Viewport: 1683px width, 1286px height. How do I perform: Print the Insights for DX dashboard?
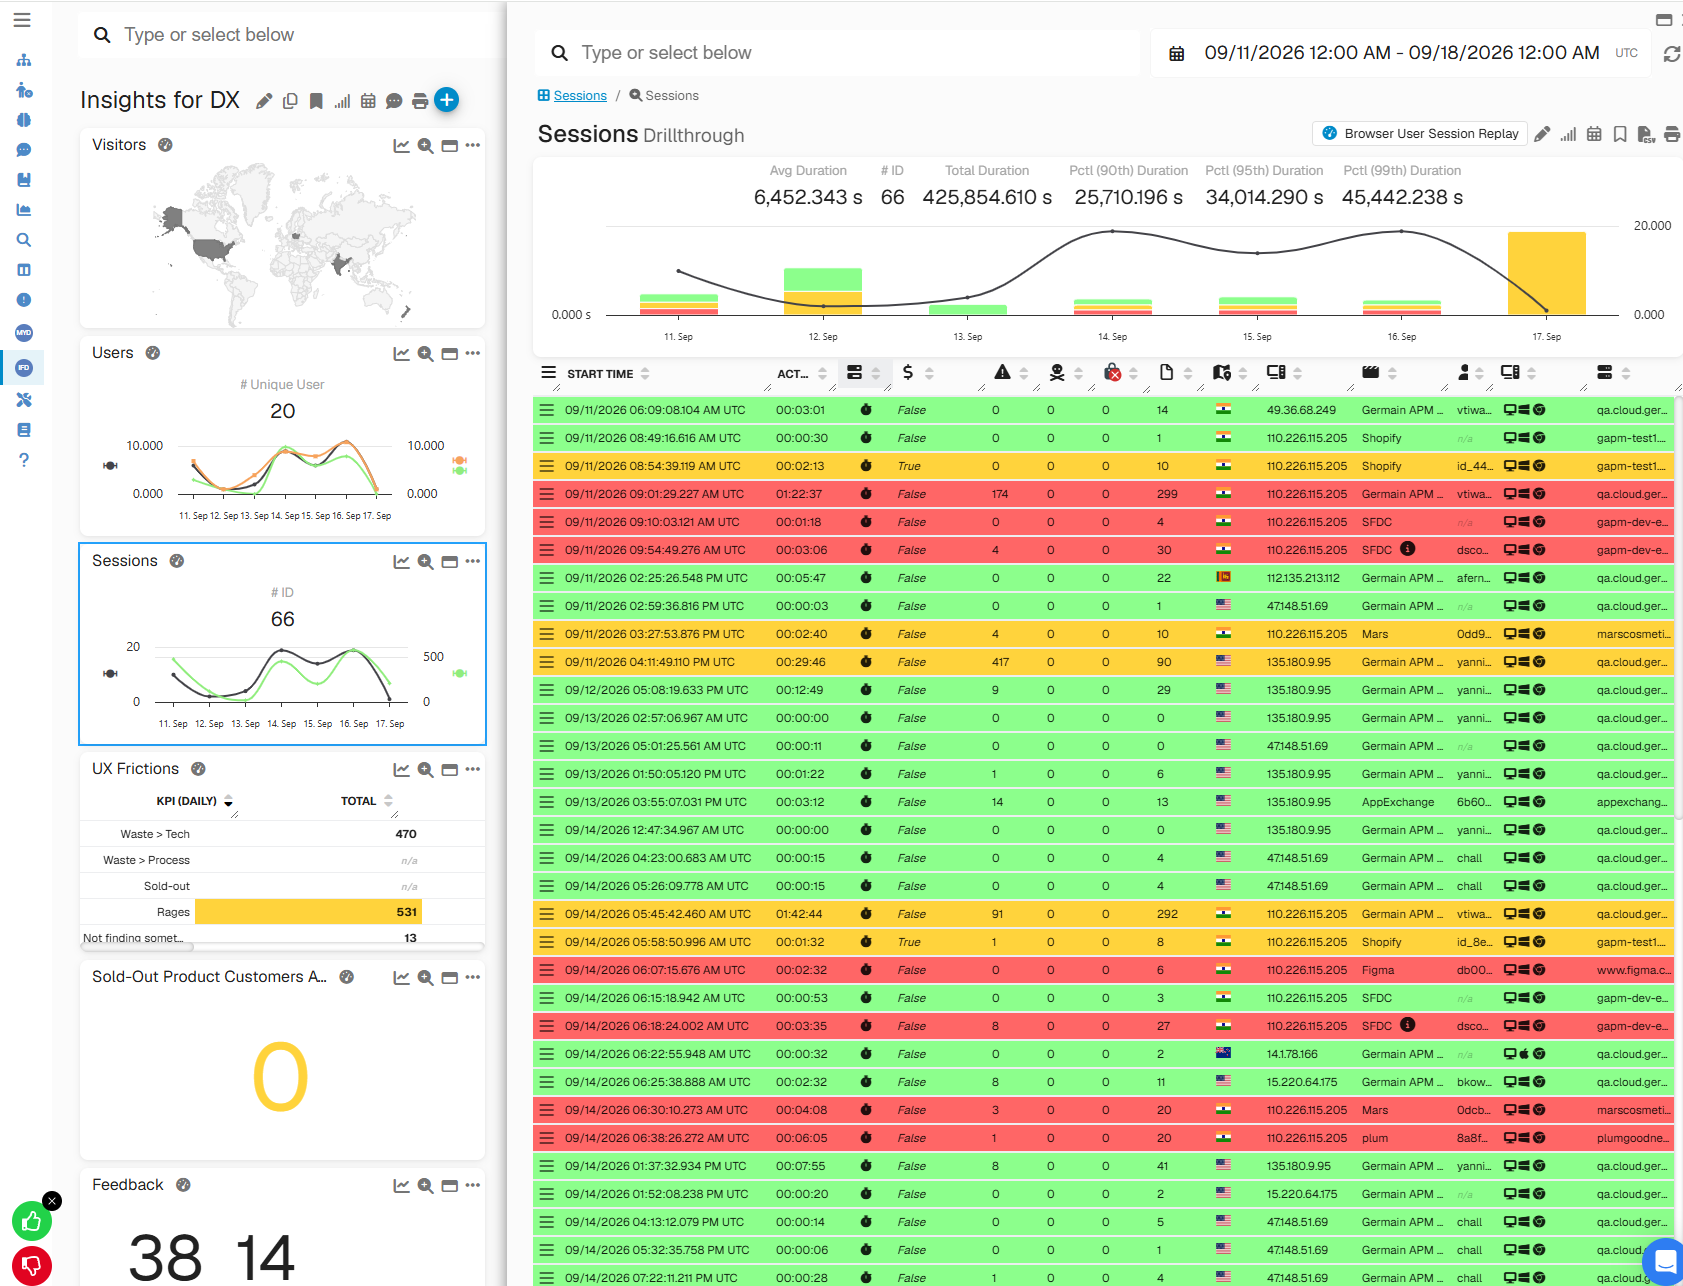click(x=420, y=101)
